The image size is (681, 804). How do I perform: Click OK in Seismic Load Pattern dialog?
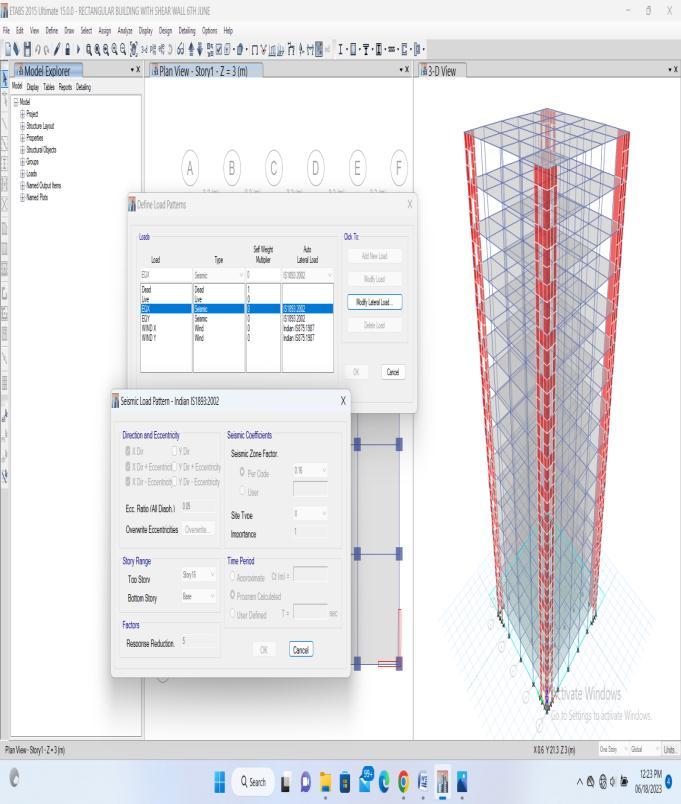264,650
